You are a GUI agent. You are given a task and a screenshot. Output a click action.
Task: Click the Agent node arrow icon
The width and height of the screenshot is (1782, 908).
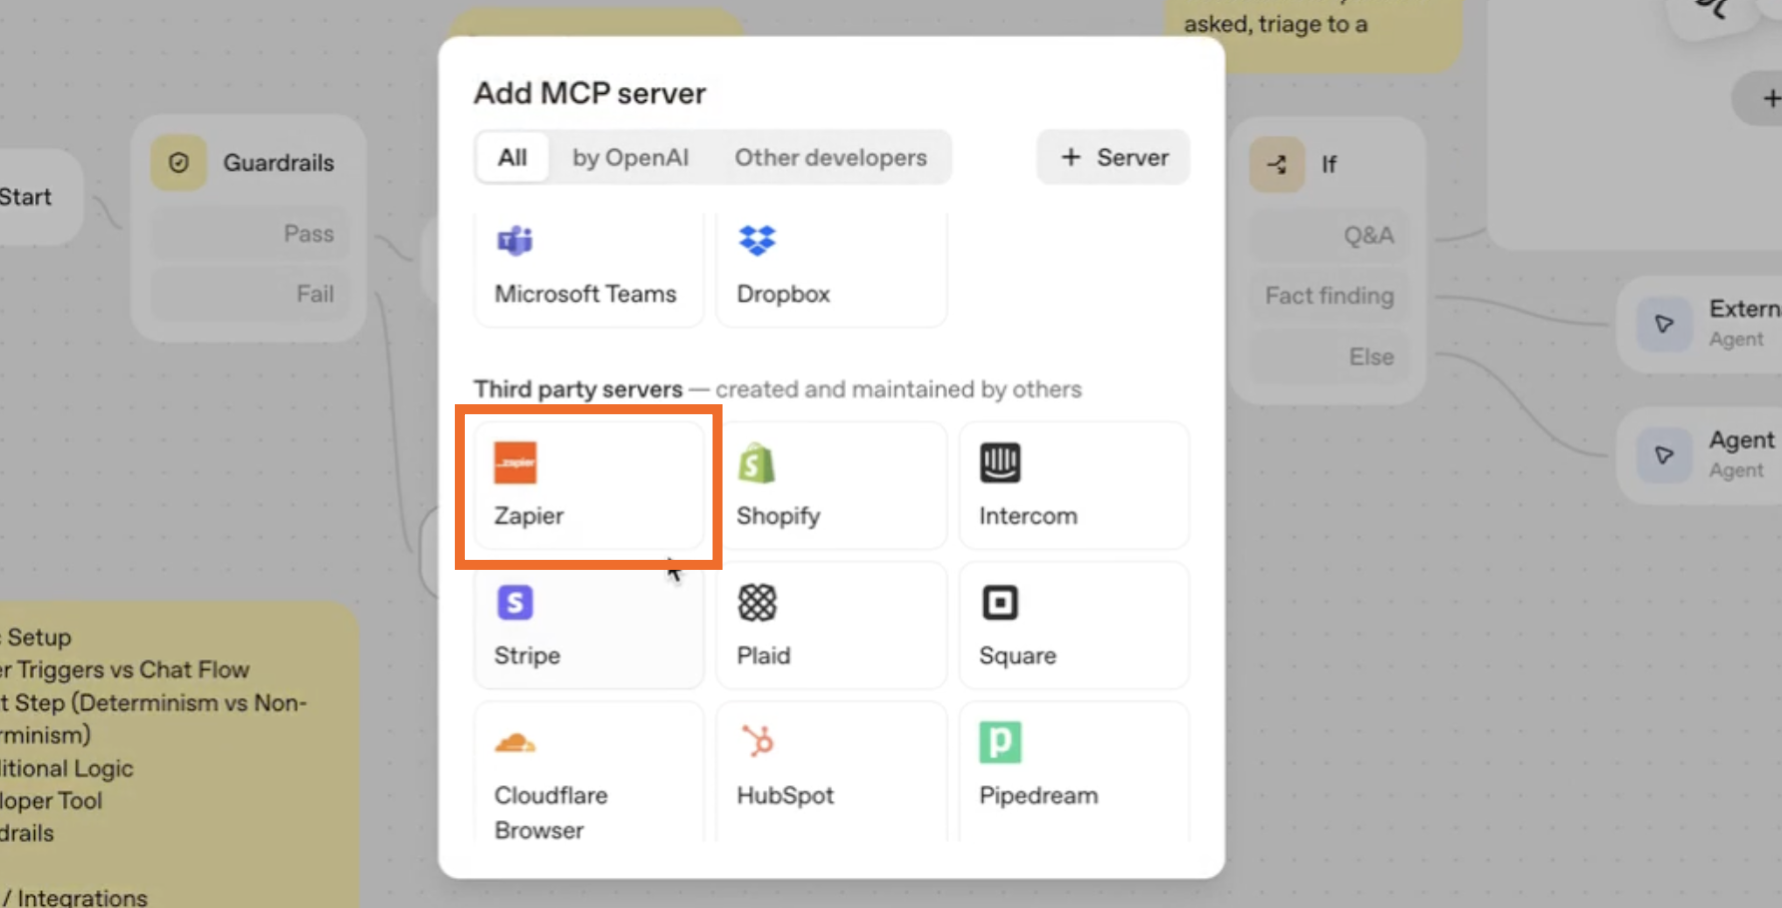click(1664, 455)
